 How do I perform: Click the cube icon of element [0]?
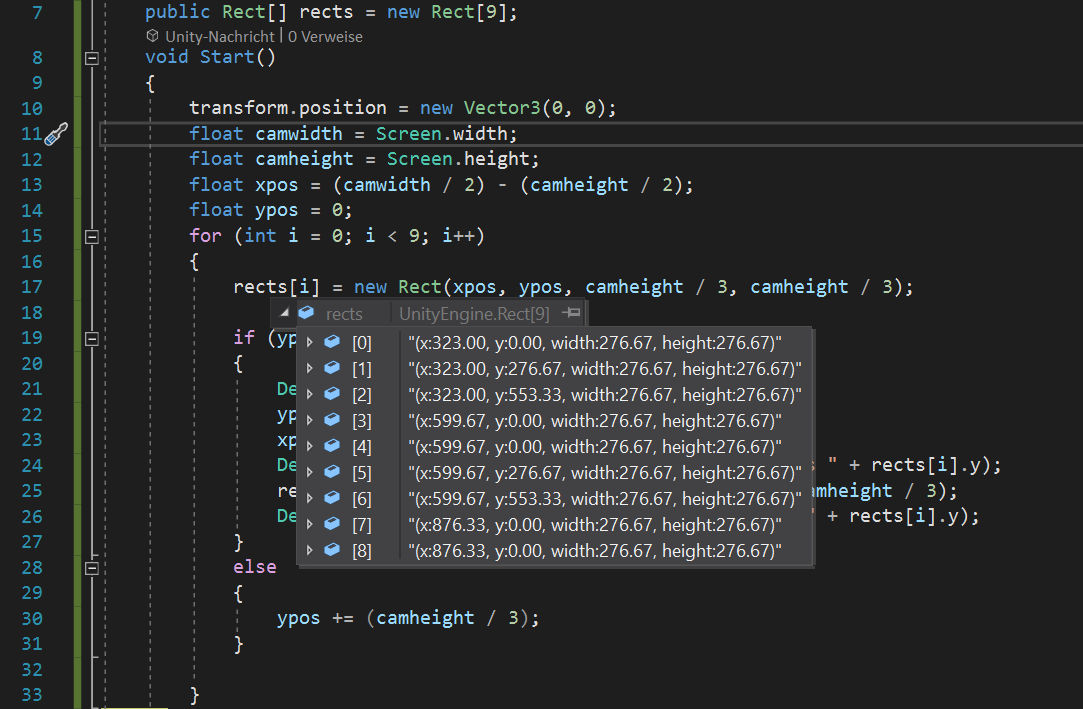pos(332,342)
